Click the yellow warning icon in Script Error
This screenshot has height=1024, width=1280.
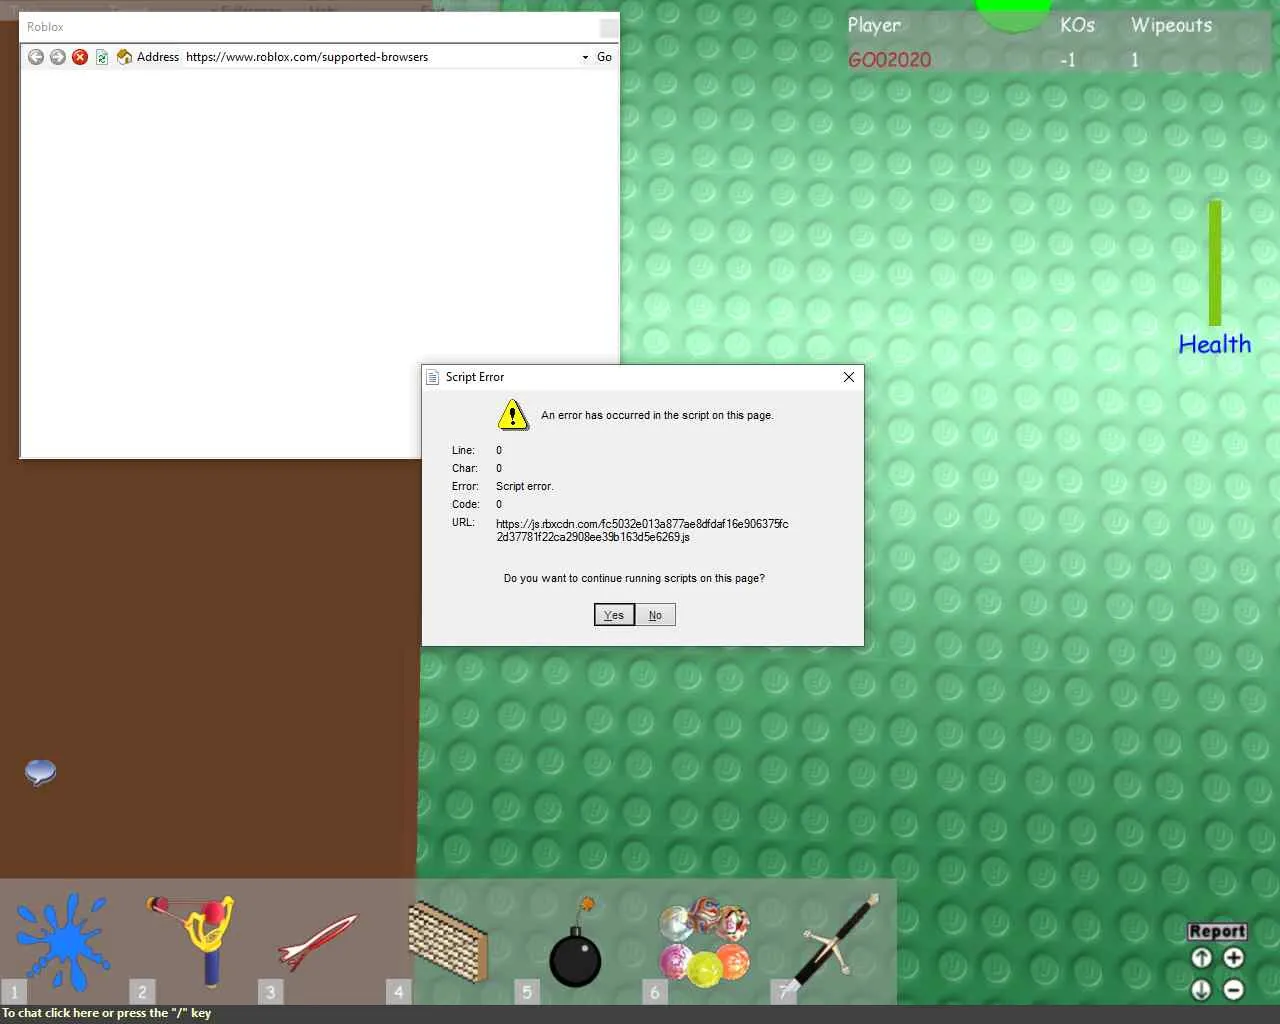[x=513, y=414]
